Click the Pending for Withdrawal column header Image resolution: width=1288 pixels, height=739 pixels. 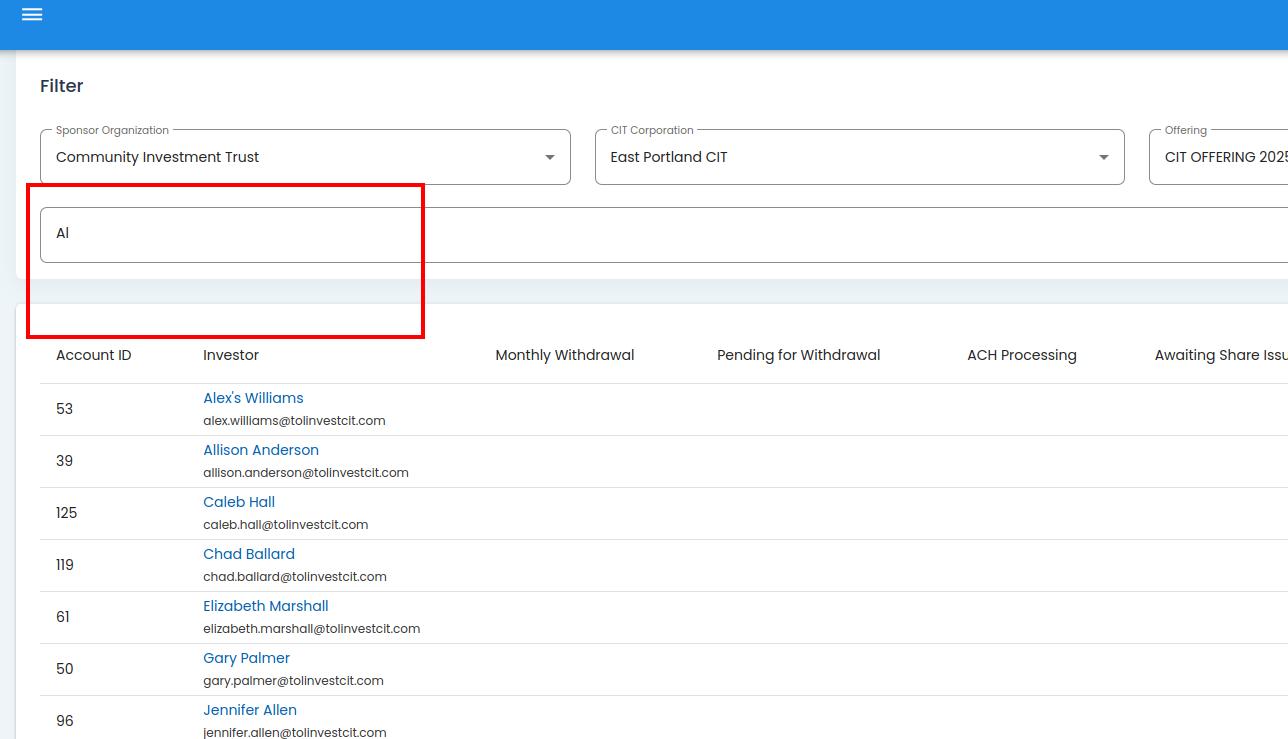tap(799, 355)
